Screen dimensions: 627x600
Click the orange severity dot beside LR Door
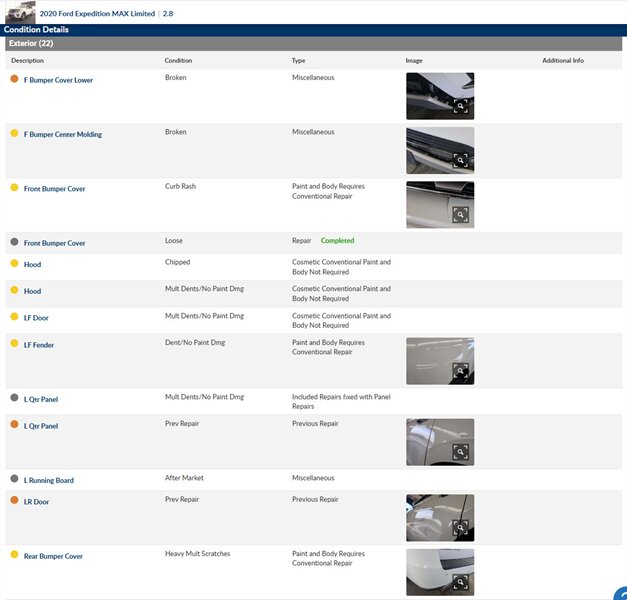(x=14, y=501)
